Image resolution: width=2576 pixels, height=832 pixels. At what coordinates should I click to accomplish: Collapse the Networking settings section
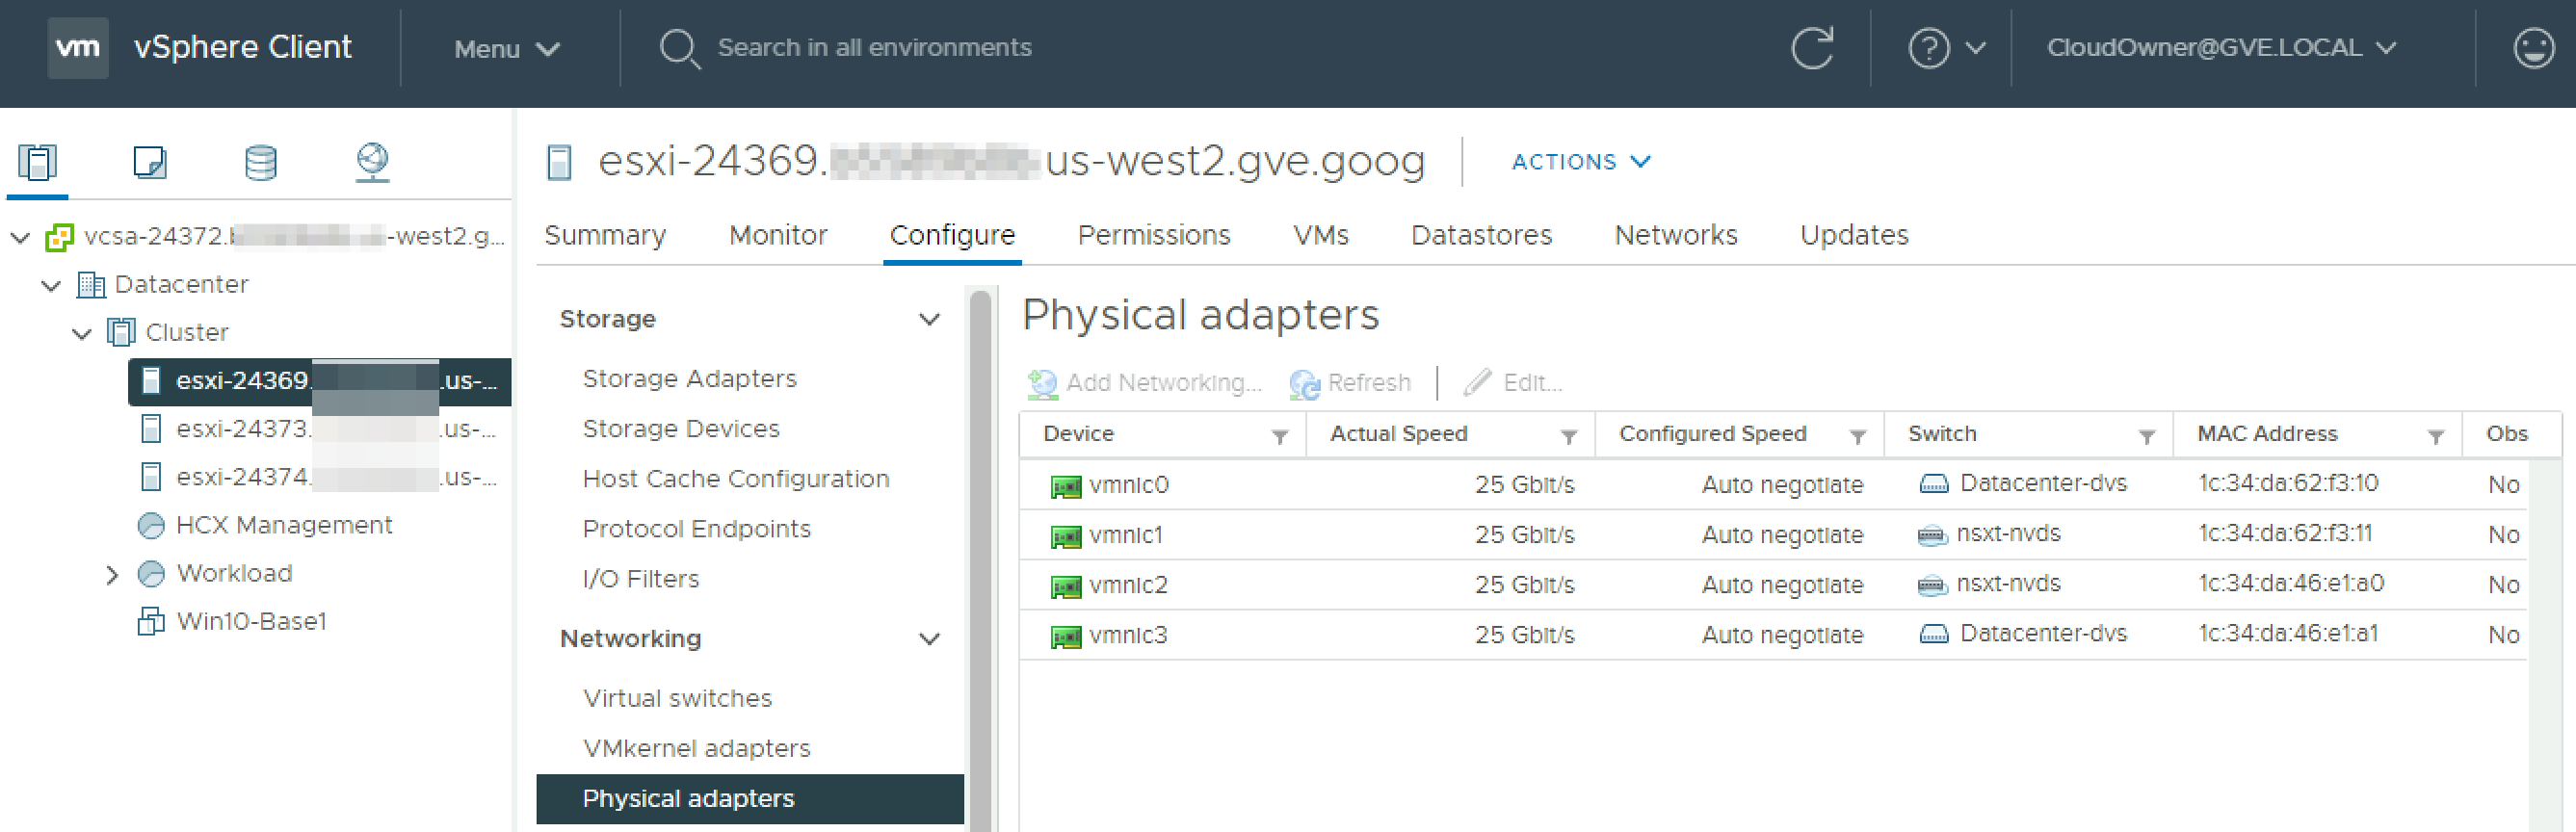coord(929,639)
